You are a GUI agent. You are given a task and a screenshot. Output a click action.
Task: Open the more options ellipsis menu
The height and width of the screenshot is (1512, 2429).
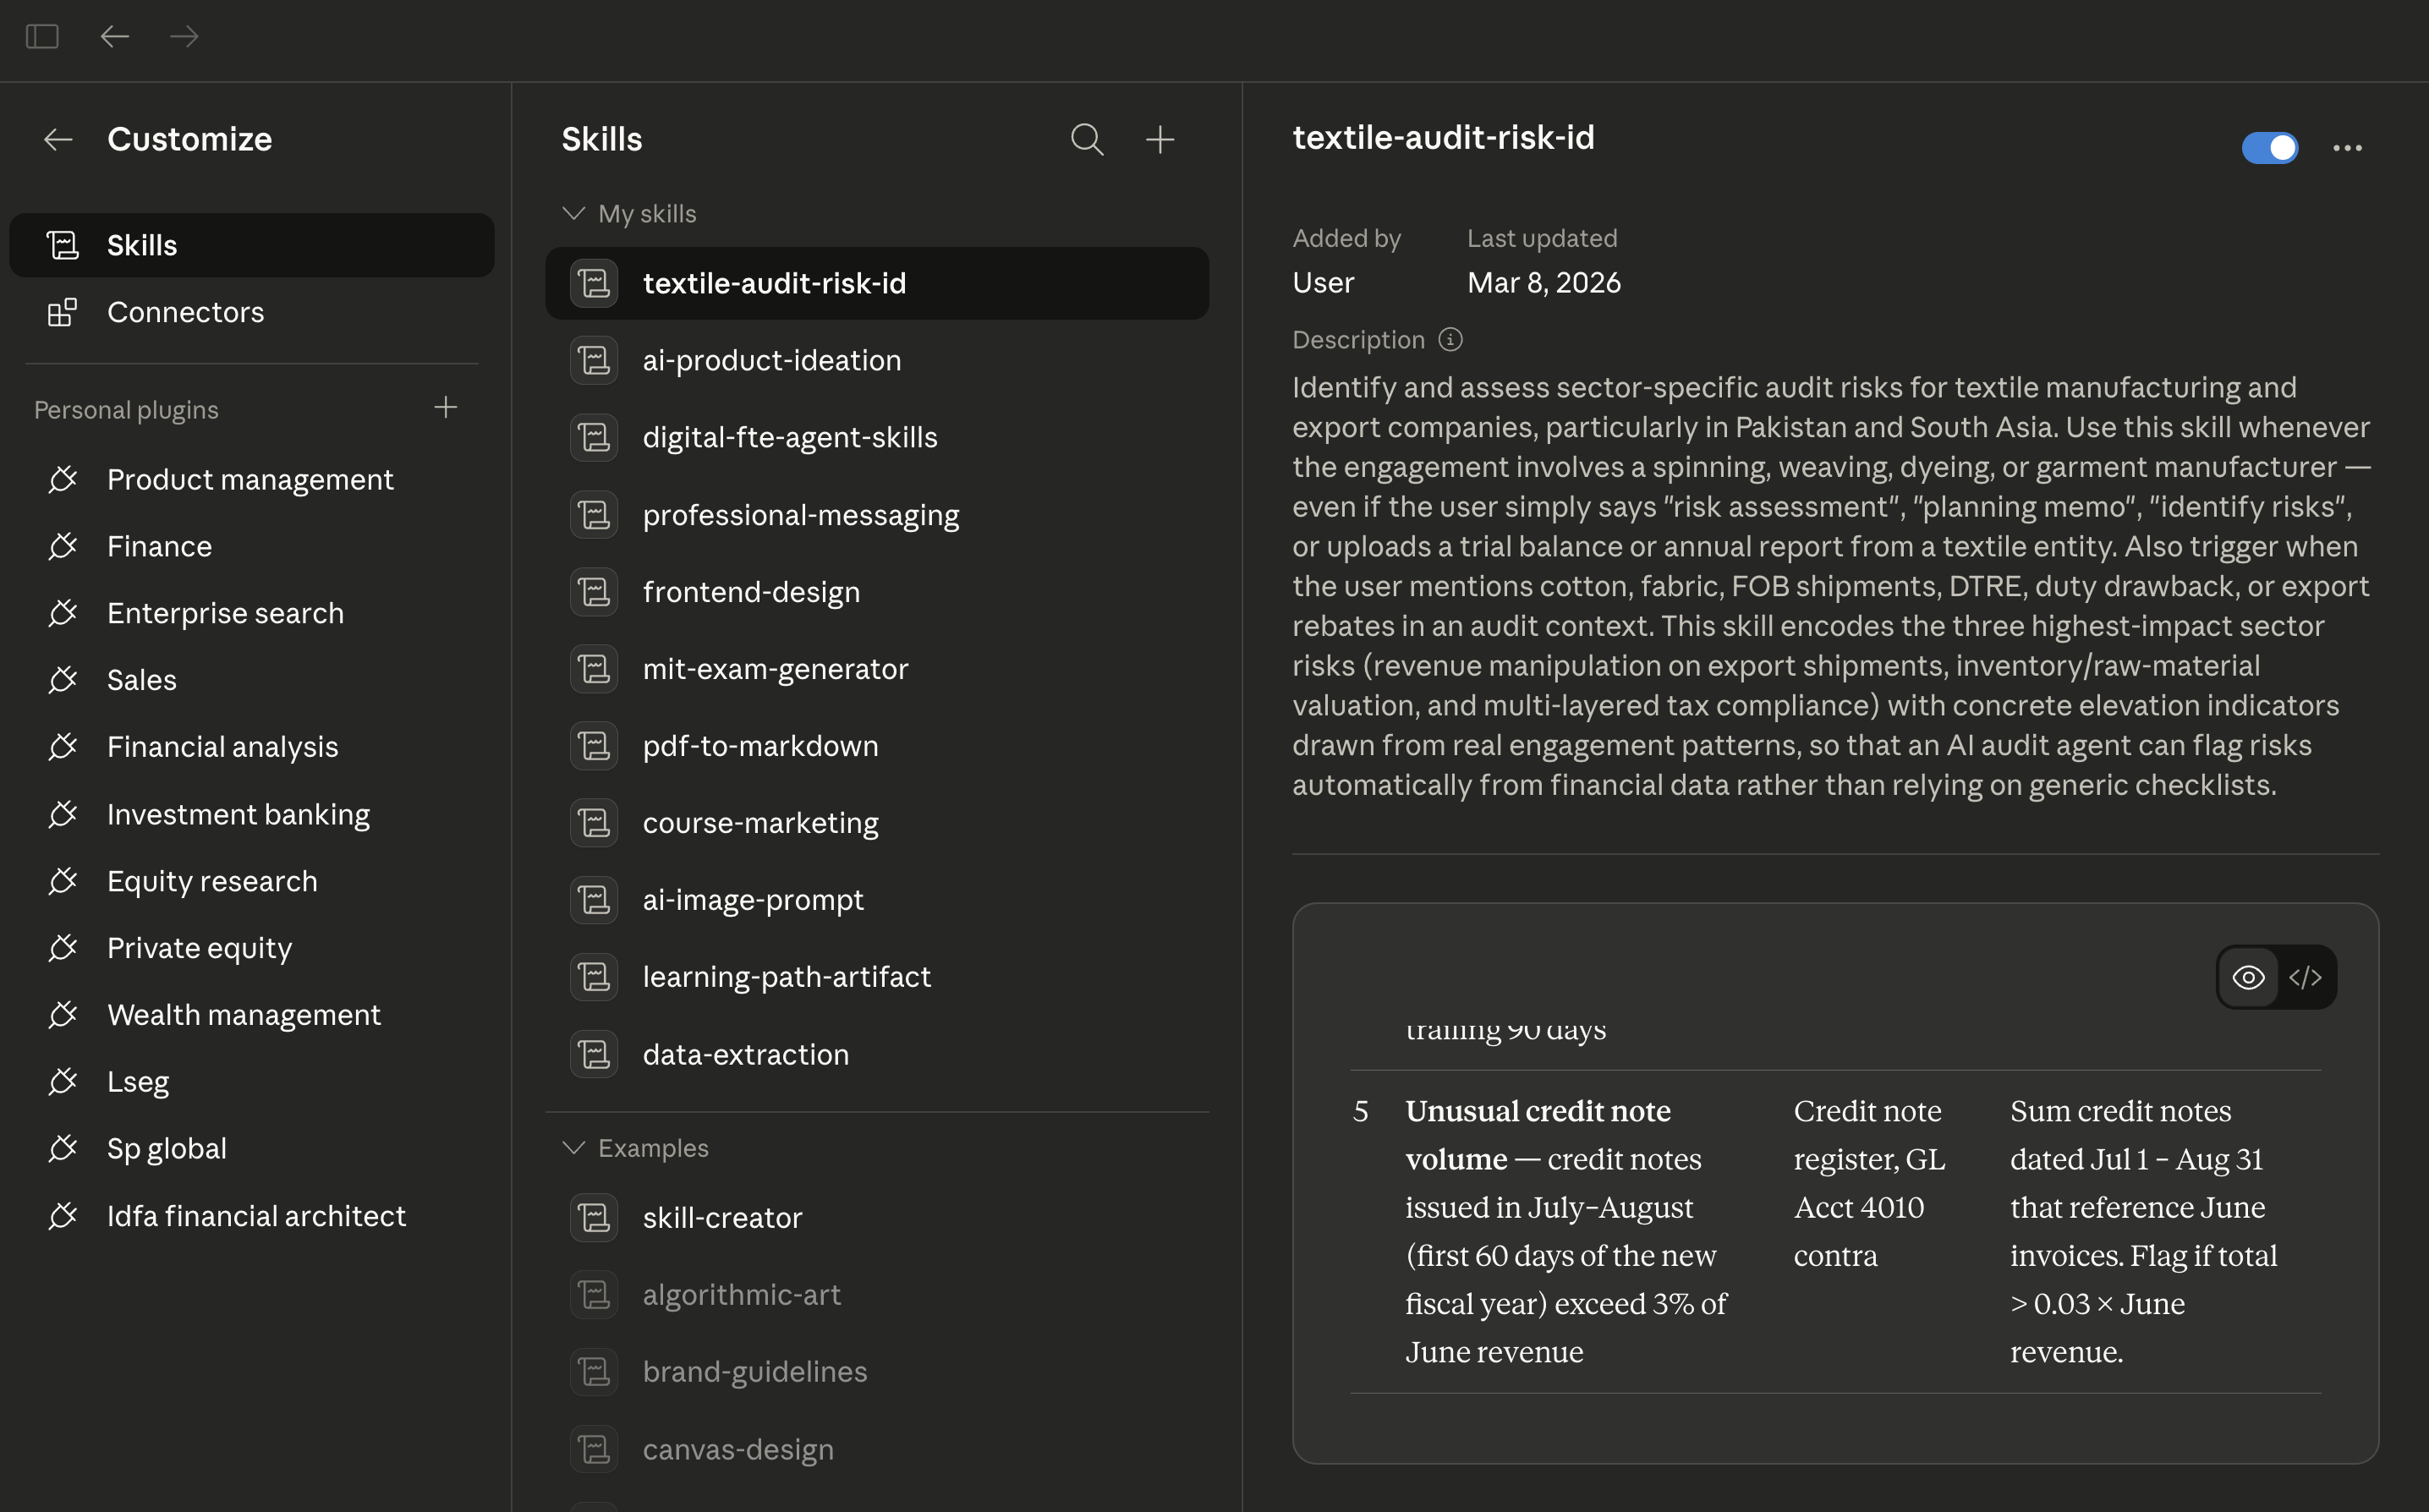(x=2348, y=147)
